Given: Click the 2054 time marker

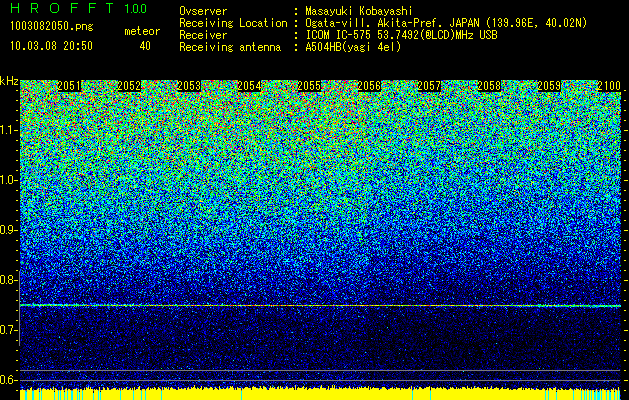Looking at the screenshot, I should (249, 86).
